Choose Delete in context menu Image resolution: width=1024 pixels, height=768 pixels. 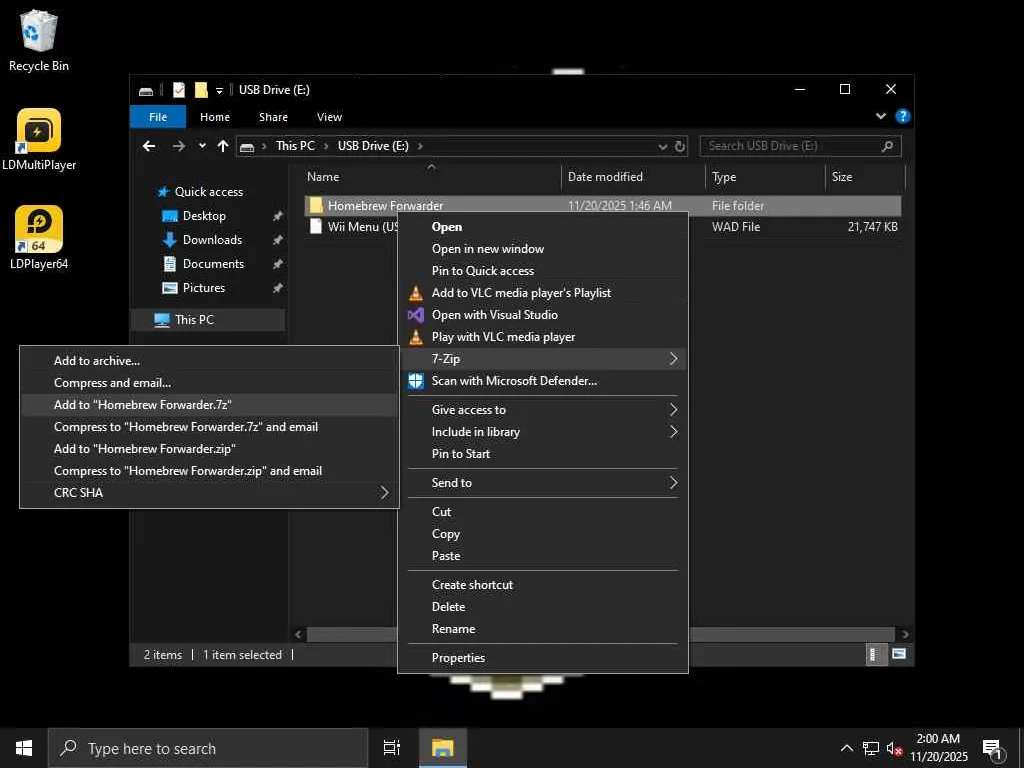coord(543,607)
